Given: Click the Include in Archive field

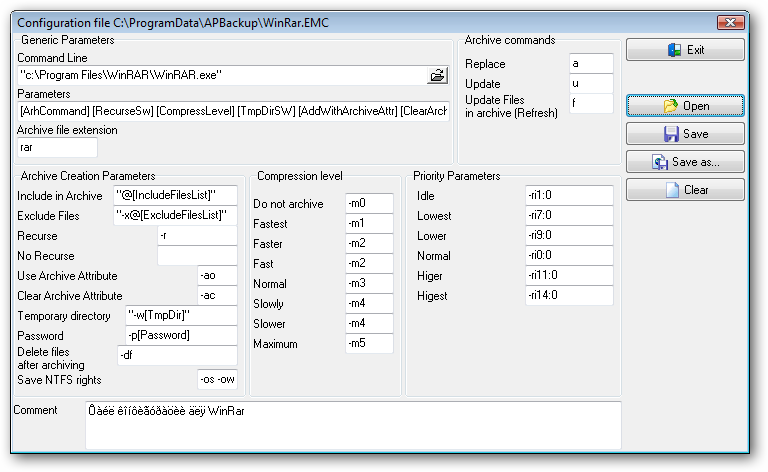Looking at the screenshot, I should pos(175,195).
